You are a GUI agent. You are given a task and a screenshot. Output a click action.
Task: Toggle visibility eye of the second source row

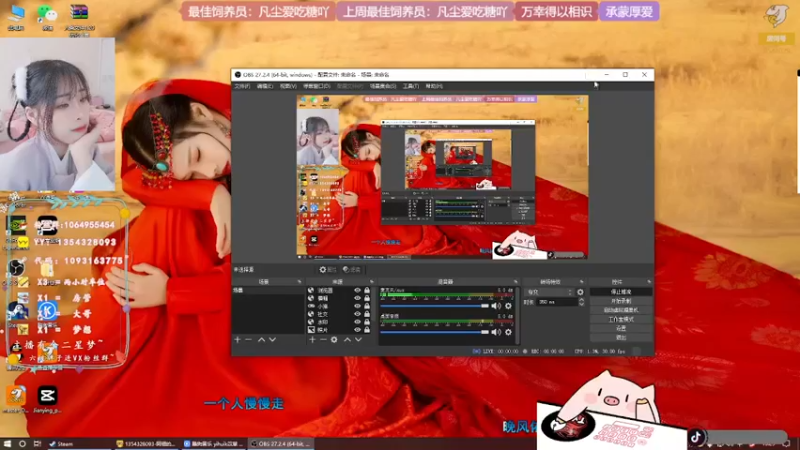[x=357, y=298]
